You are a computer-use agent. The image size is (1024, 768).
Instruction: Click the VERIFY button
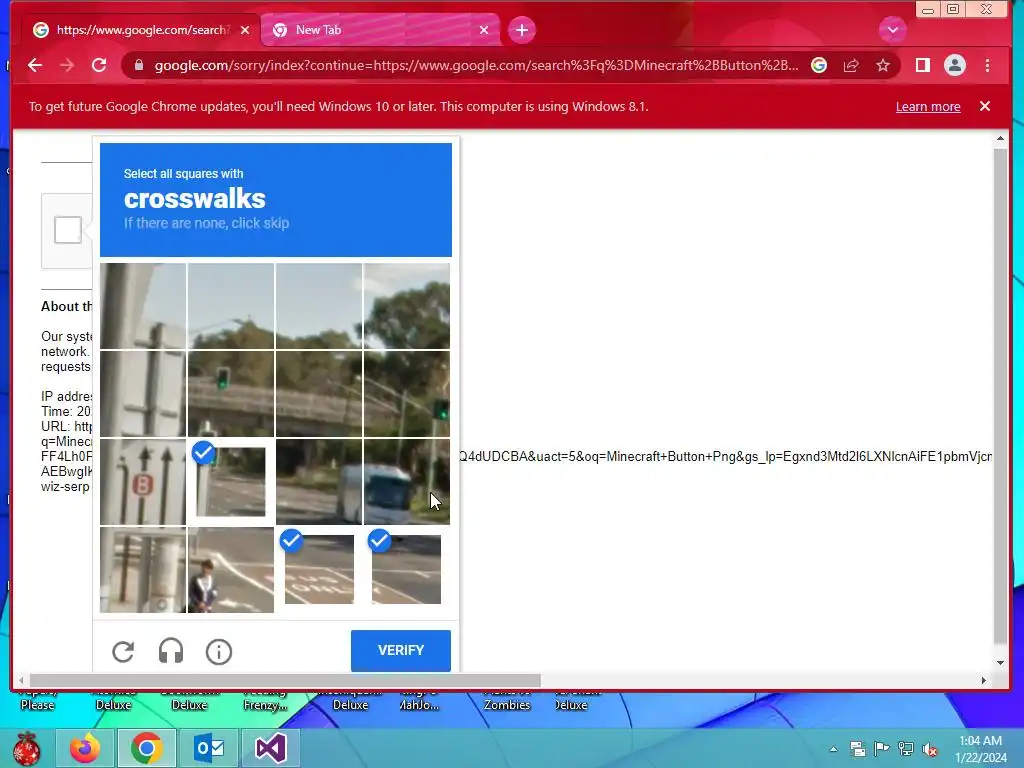tap(400, 650)
